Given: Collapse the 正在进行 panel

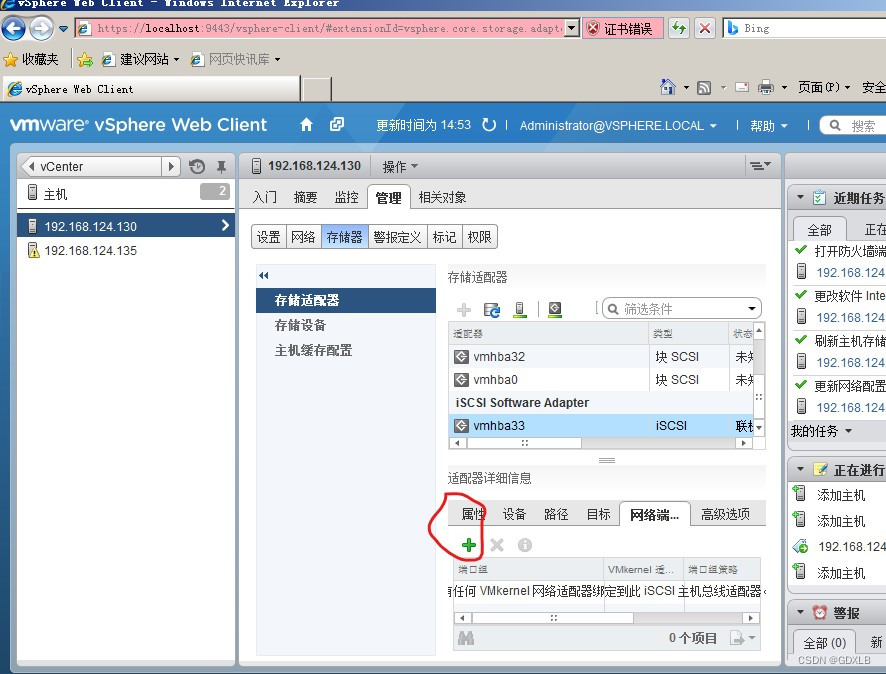Looking at the screenshot, I should click(x=800, y=469).
